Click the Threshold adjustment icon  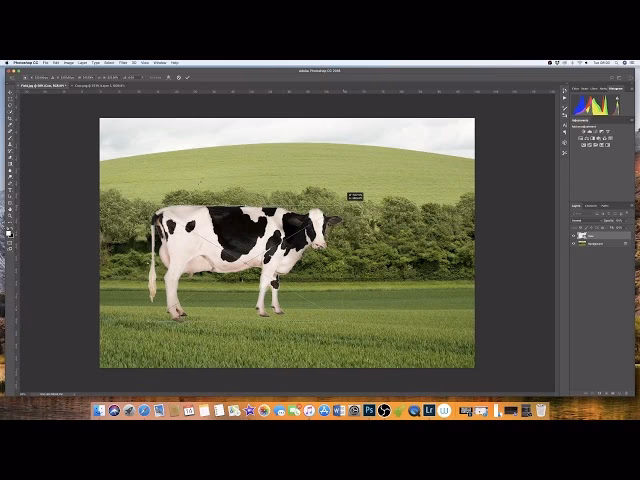(x=596, y=145)
